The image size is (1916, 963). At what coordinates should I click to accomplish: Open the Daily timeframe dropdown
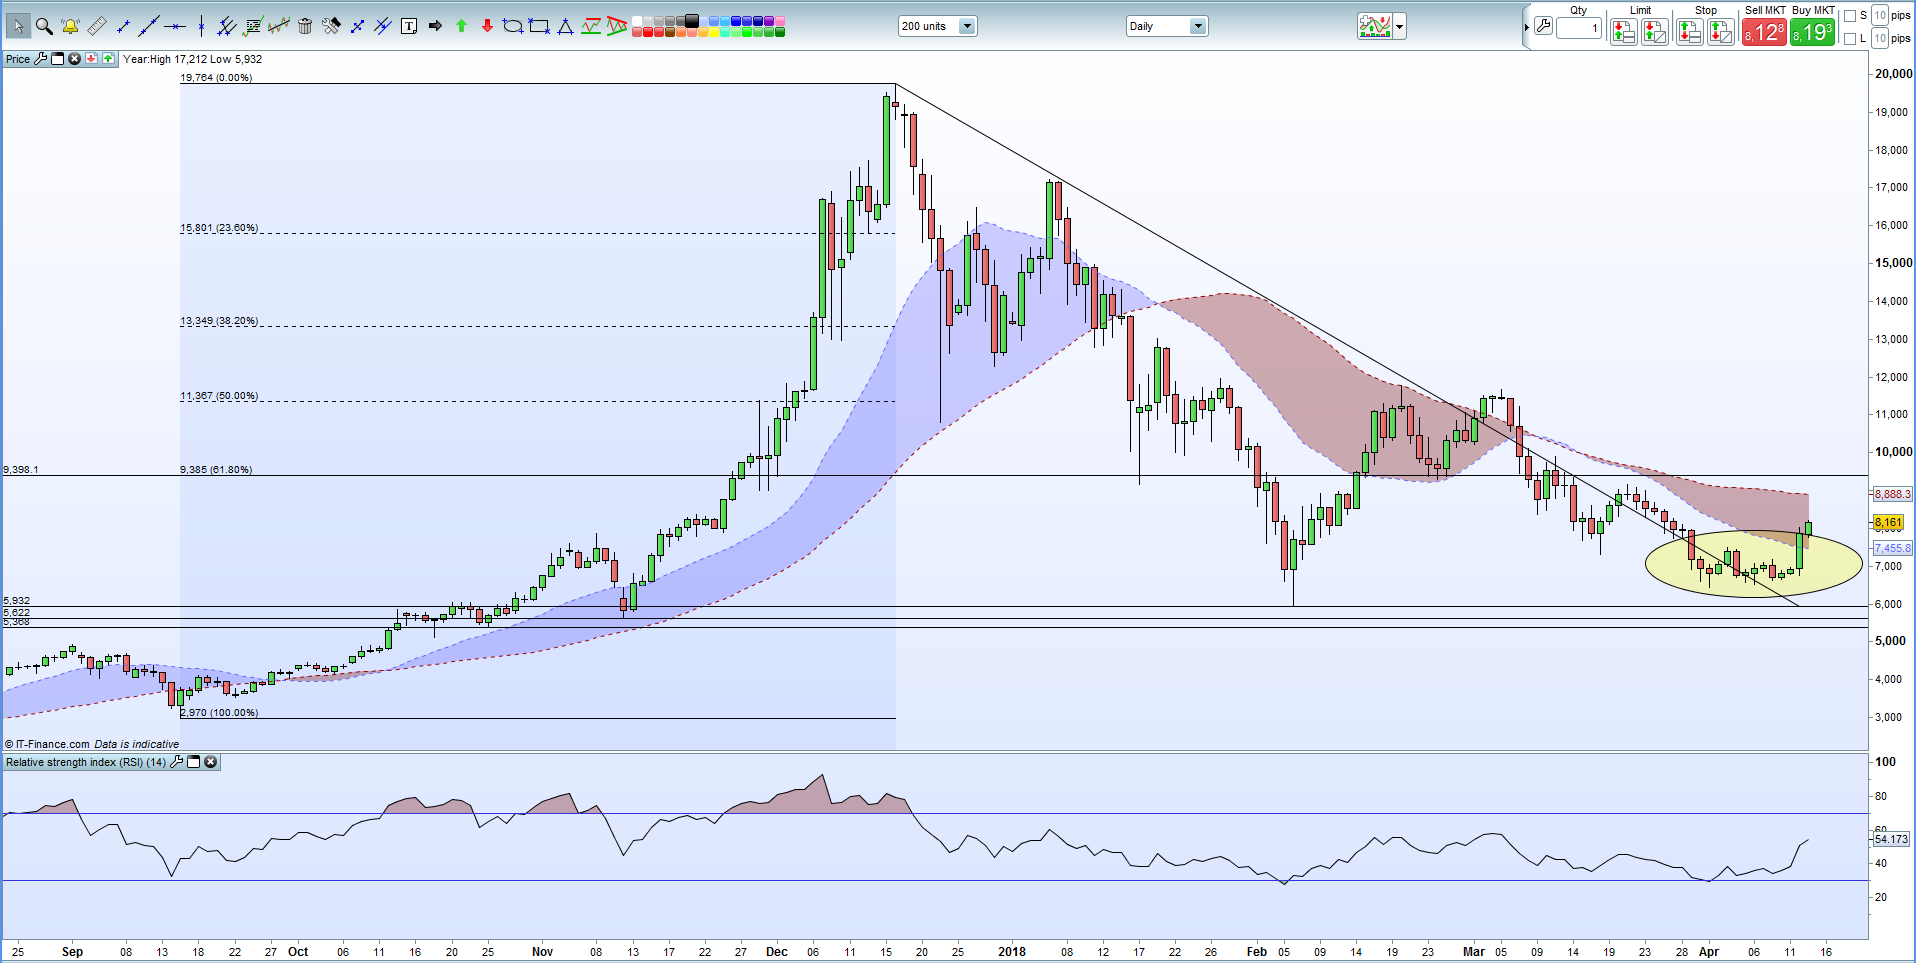(x=1198, y=26)
